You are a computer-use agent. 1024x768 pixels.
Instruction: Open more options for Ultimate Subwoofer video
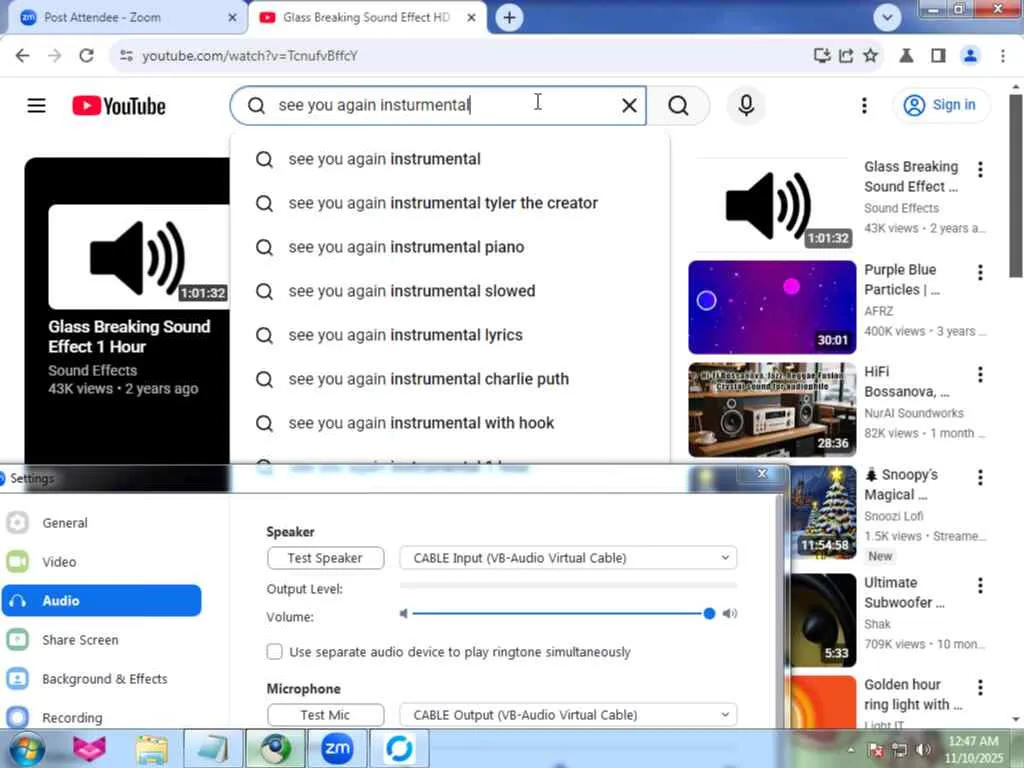pos(980,585)
